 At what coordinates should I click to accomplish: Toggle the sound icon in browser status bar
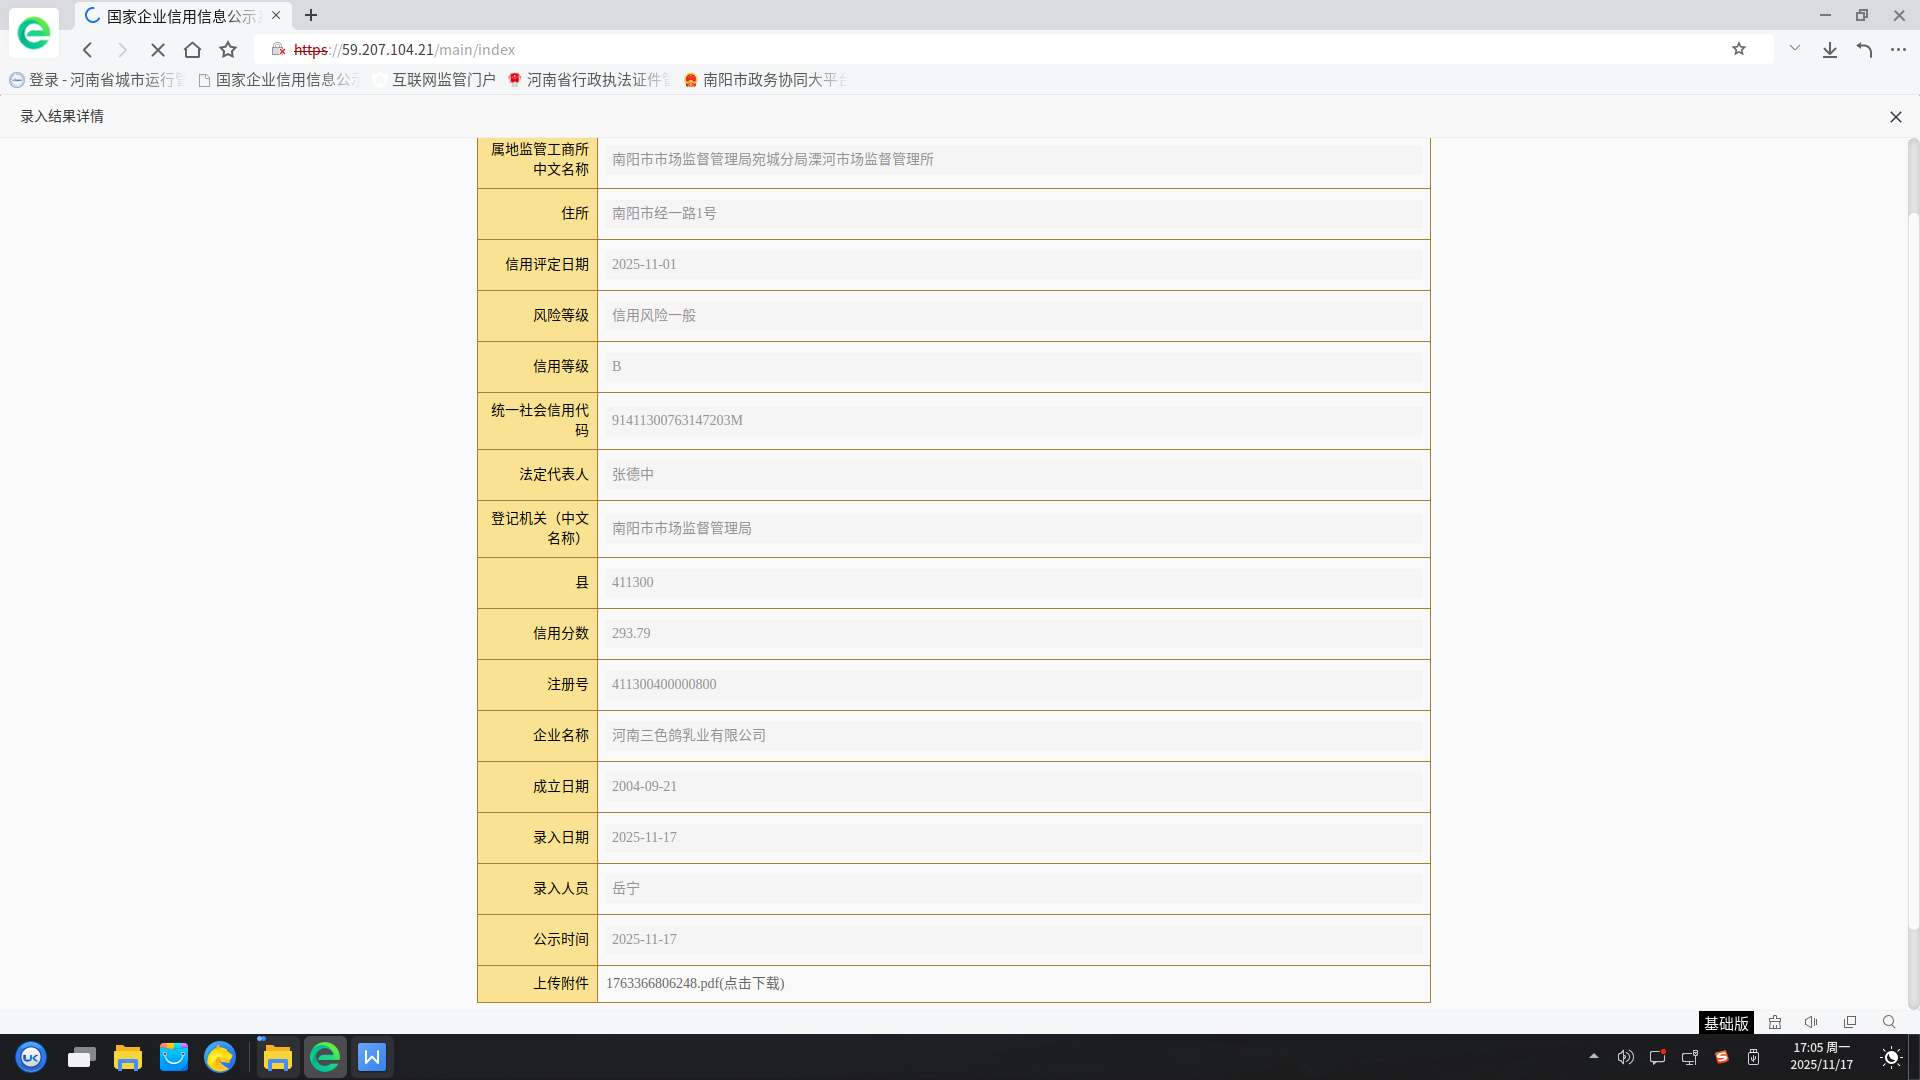(1811, 1022)
